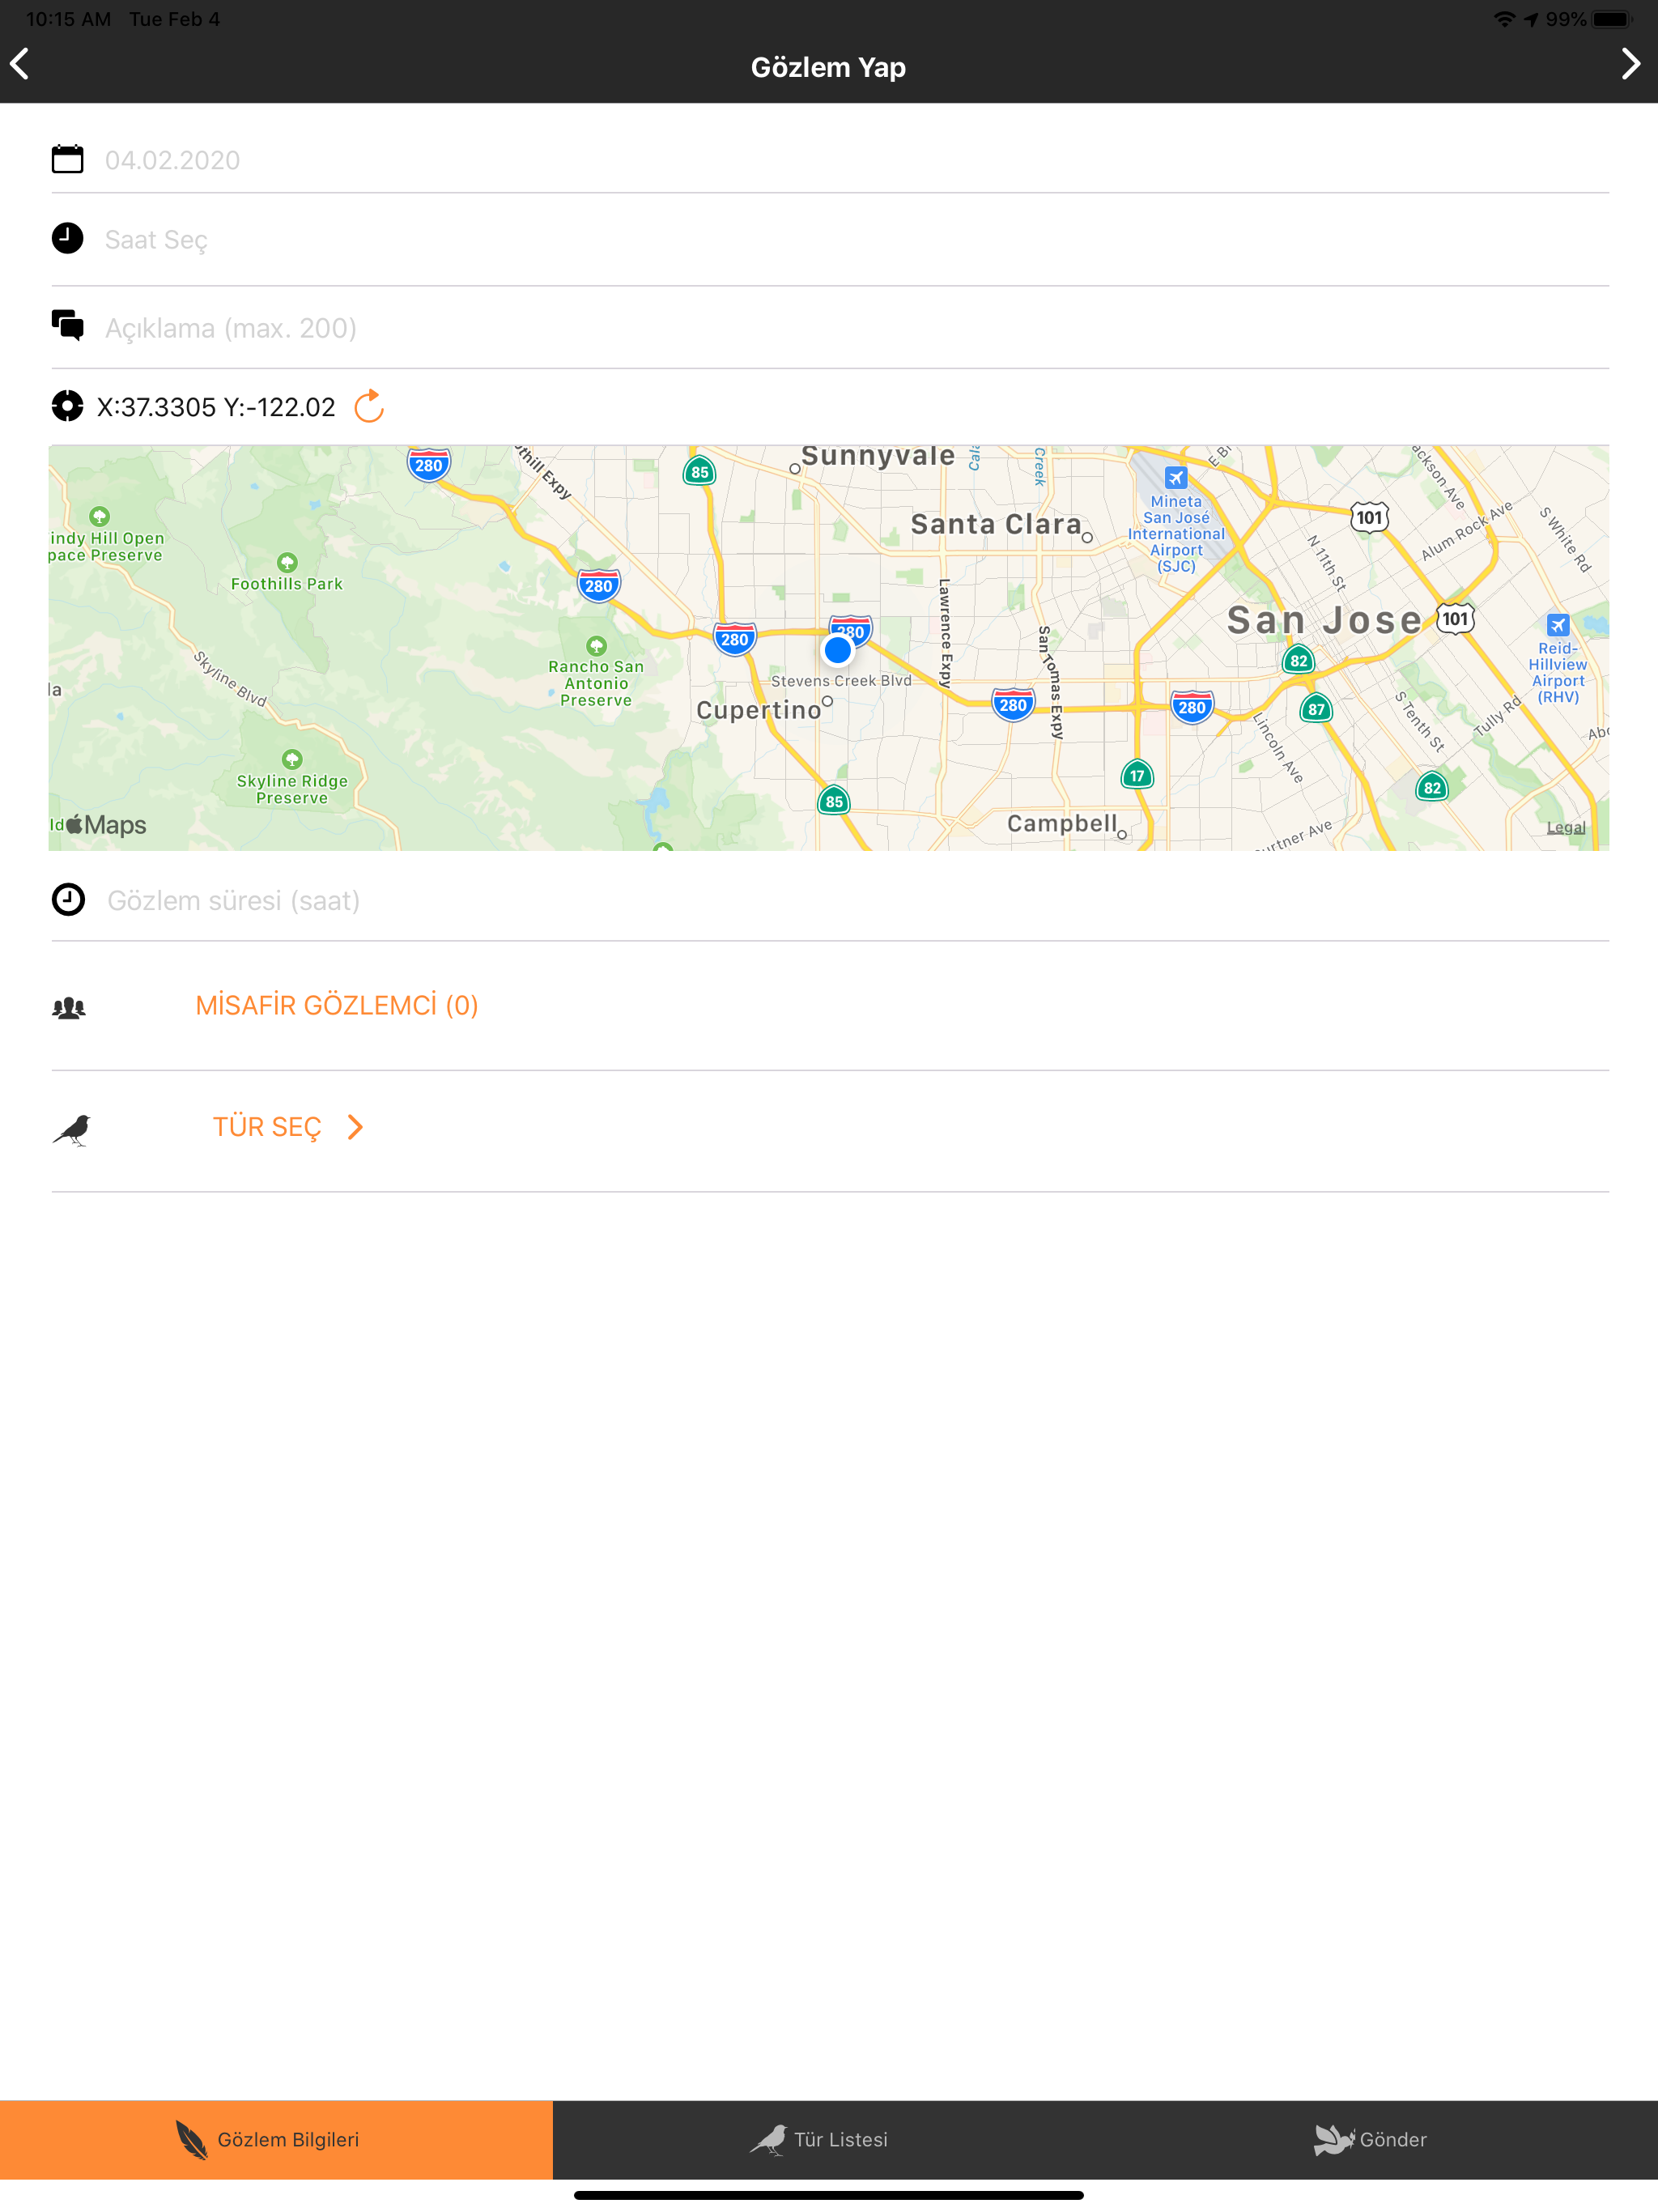This screenshot has height=2212, width=1658.
Task: Tap the GPS location target icon
Action: (x=67, y=406)
